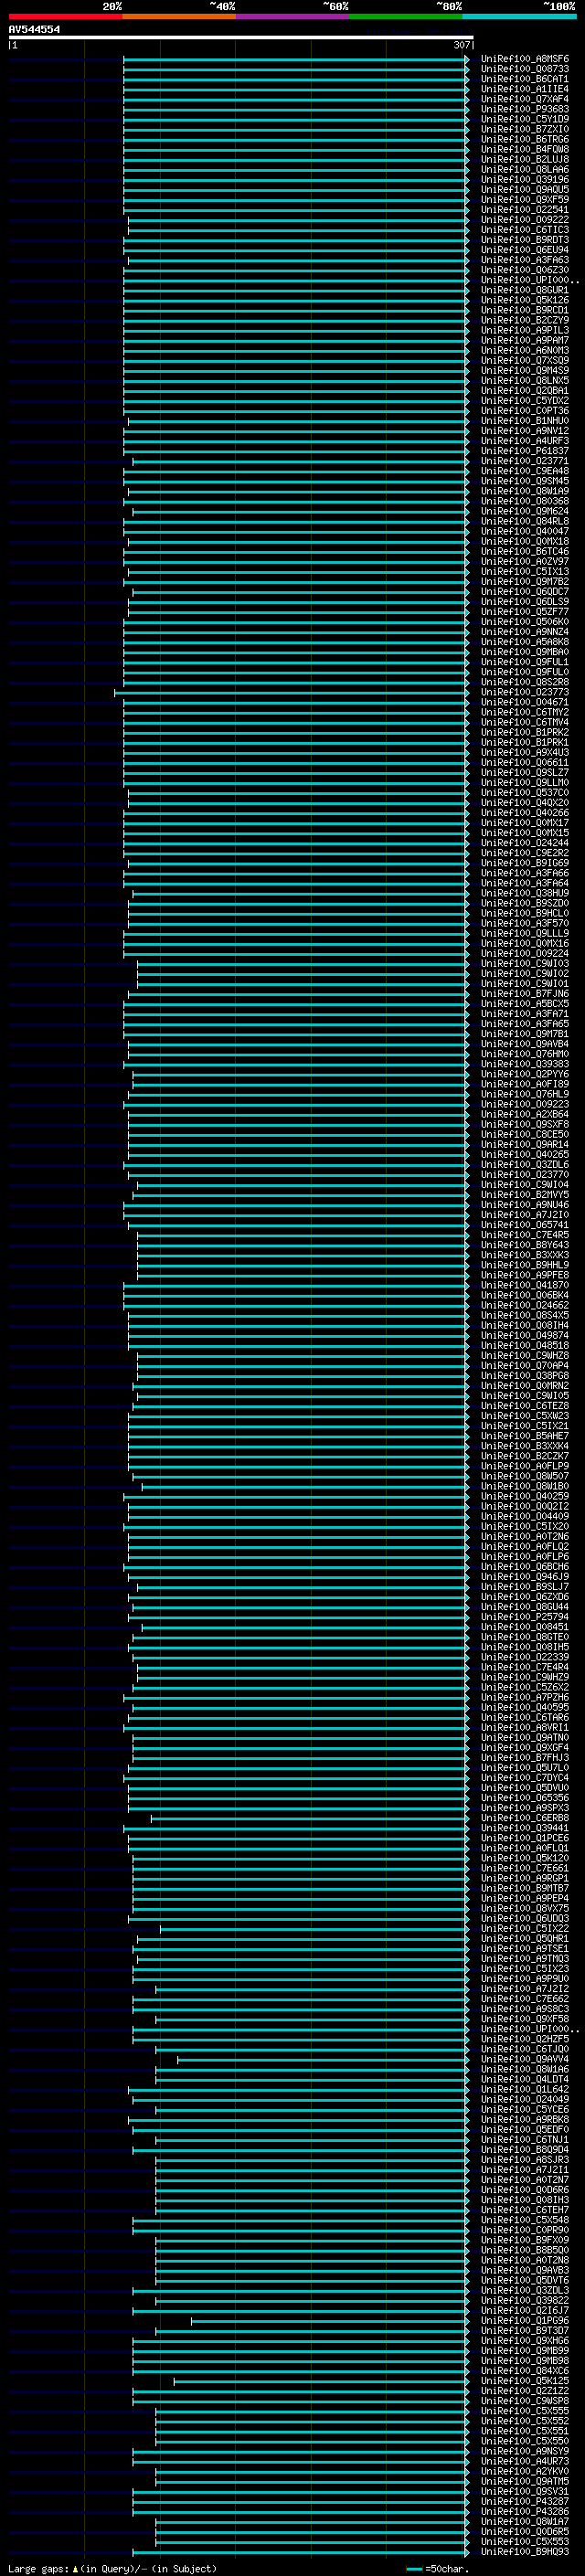Click the 307 query end position label
The image size is (585, 2576).
pos(461,45)
